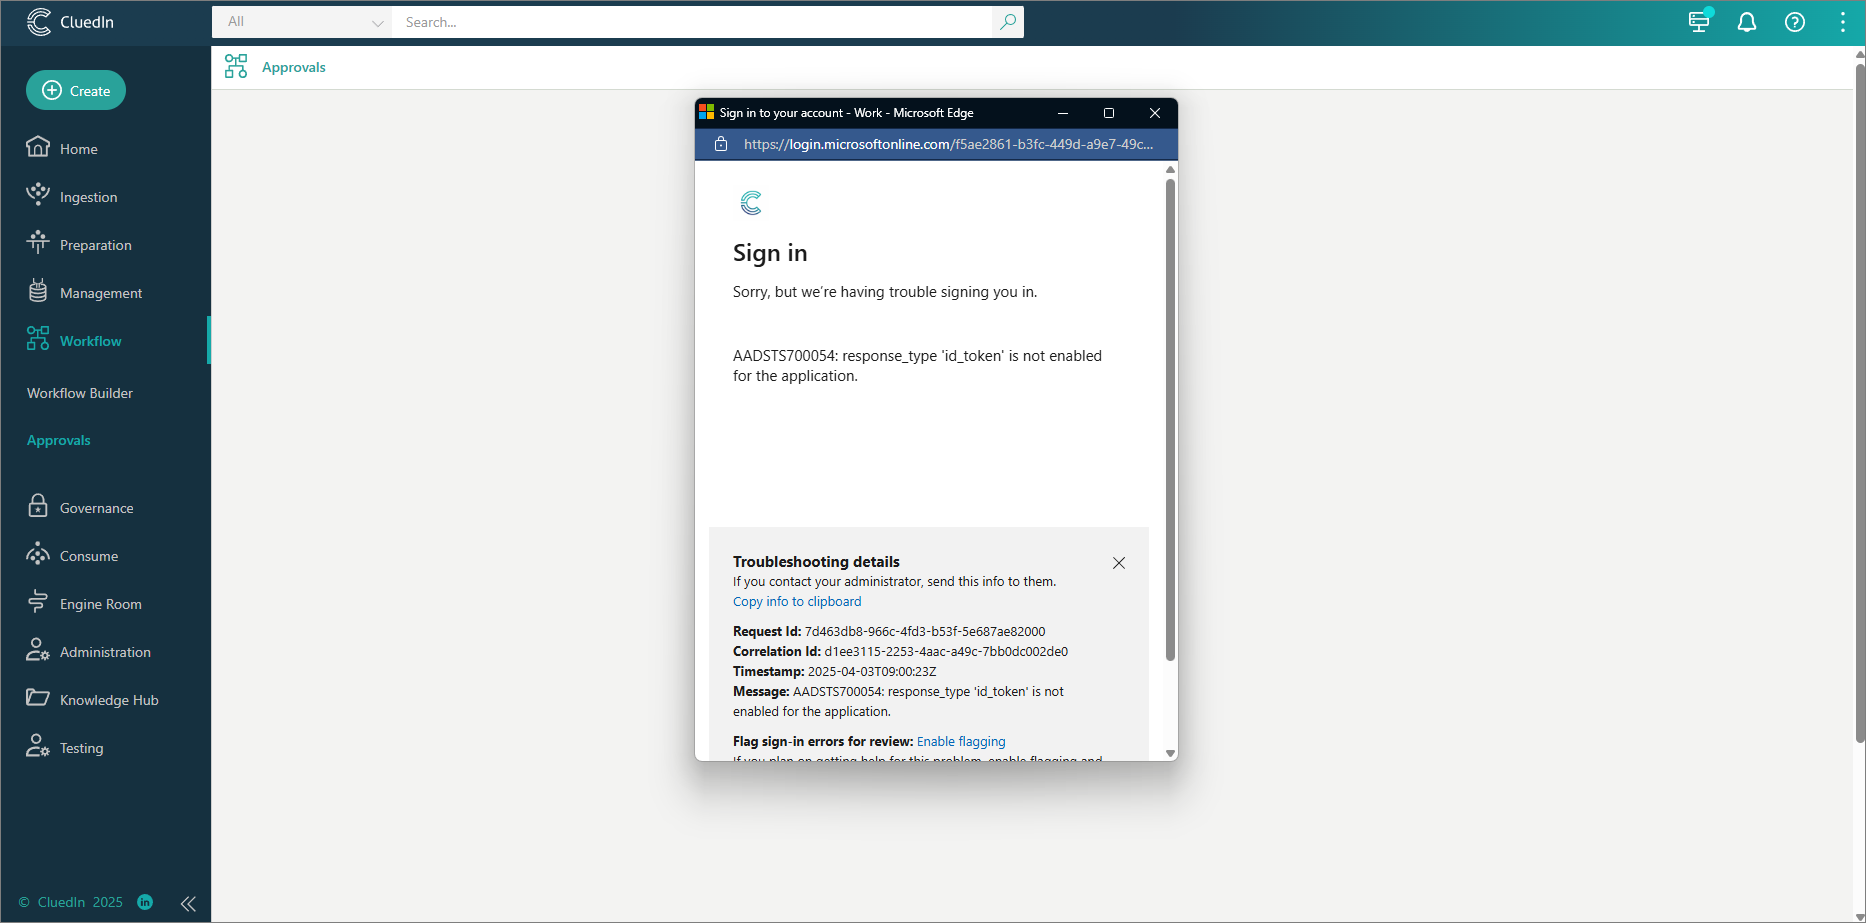Click the Consume icon
Image resolution: width=1866 pixels, height=923 pixels.
tap(38, 553)
